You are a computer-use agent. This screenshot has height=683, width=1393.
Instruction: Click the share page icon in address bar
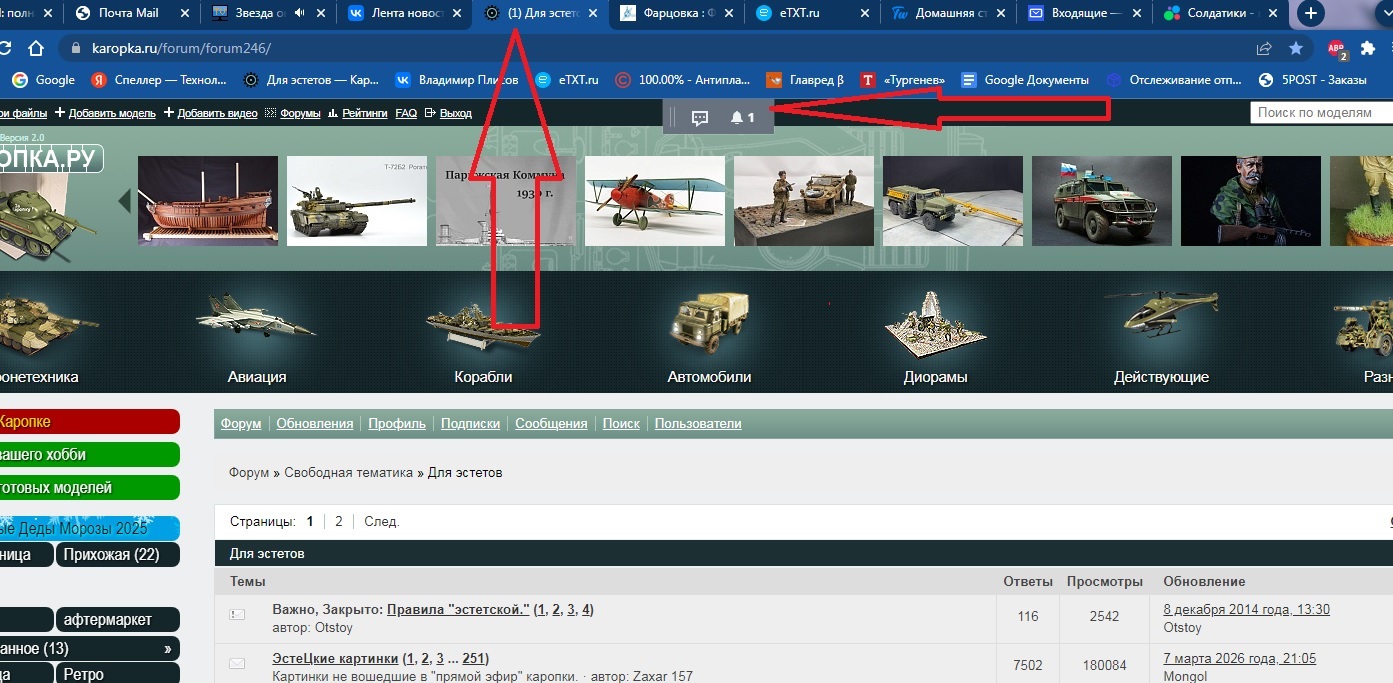tap(1265, 48)
